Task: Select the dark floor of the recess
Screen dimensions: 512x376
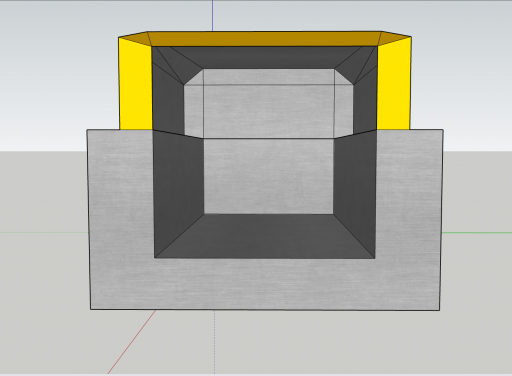Action: click(x=265, y=236)
